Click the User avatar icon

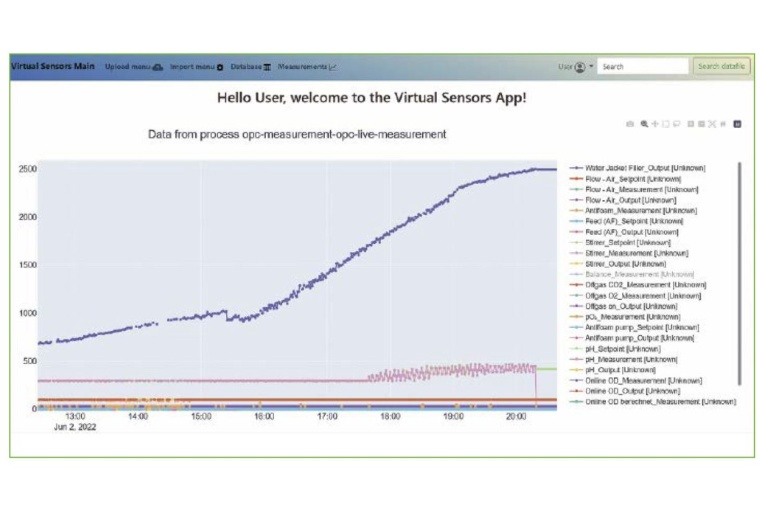[580, 67]
